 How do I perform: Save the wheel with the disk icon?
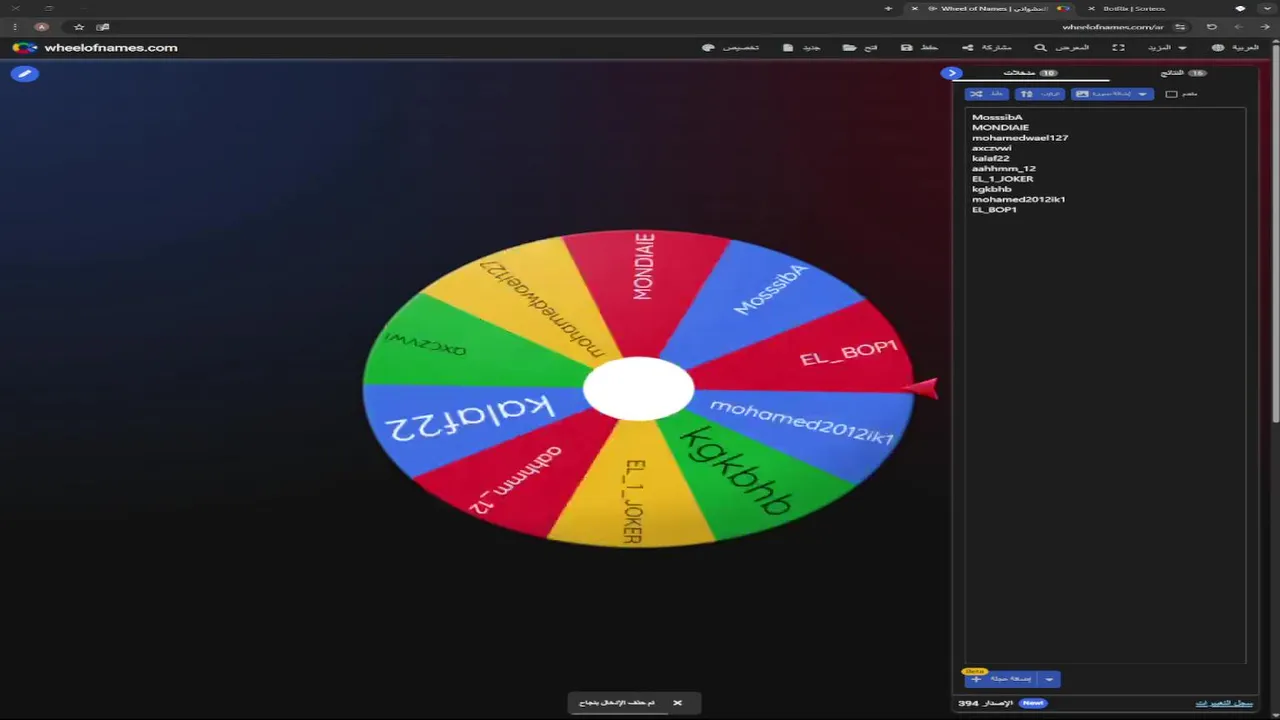[920, 47]
